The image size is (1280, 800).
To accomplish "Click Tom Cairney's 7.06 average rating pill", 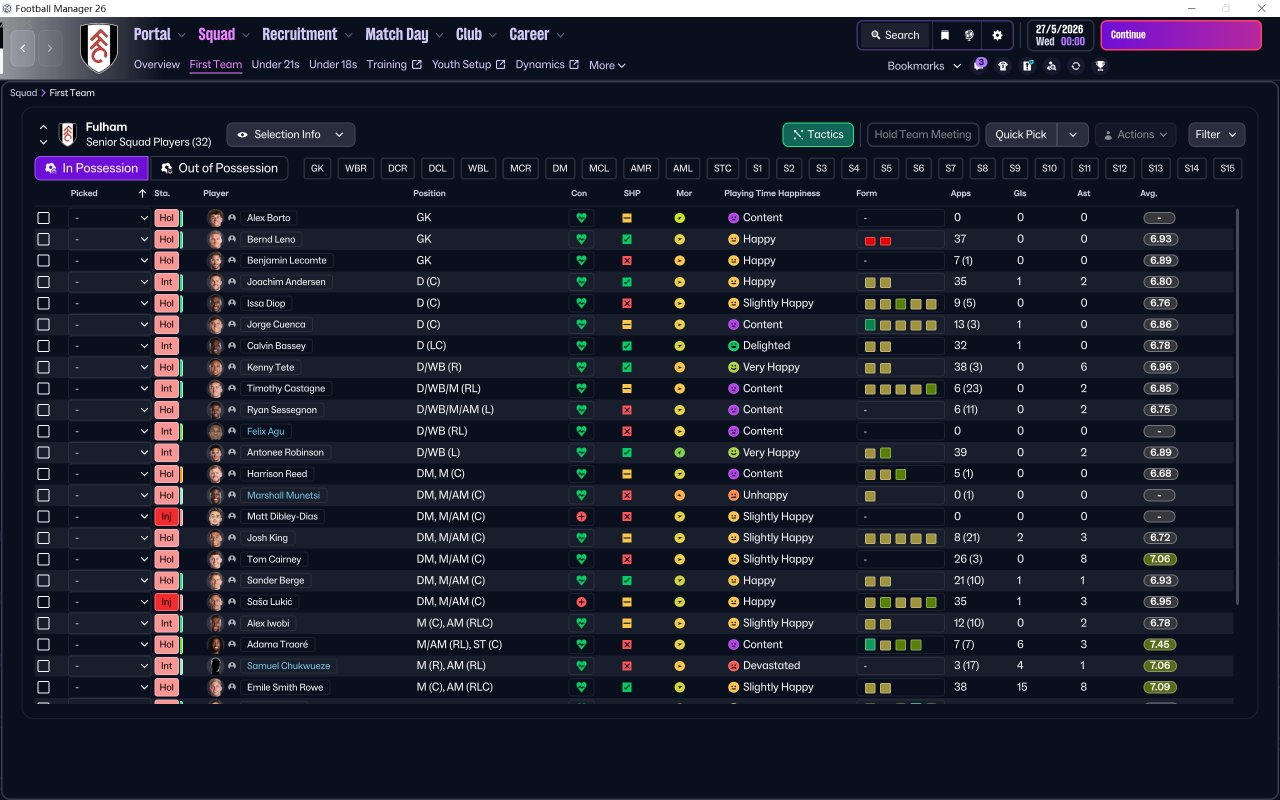I will point(1159,559).
